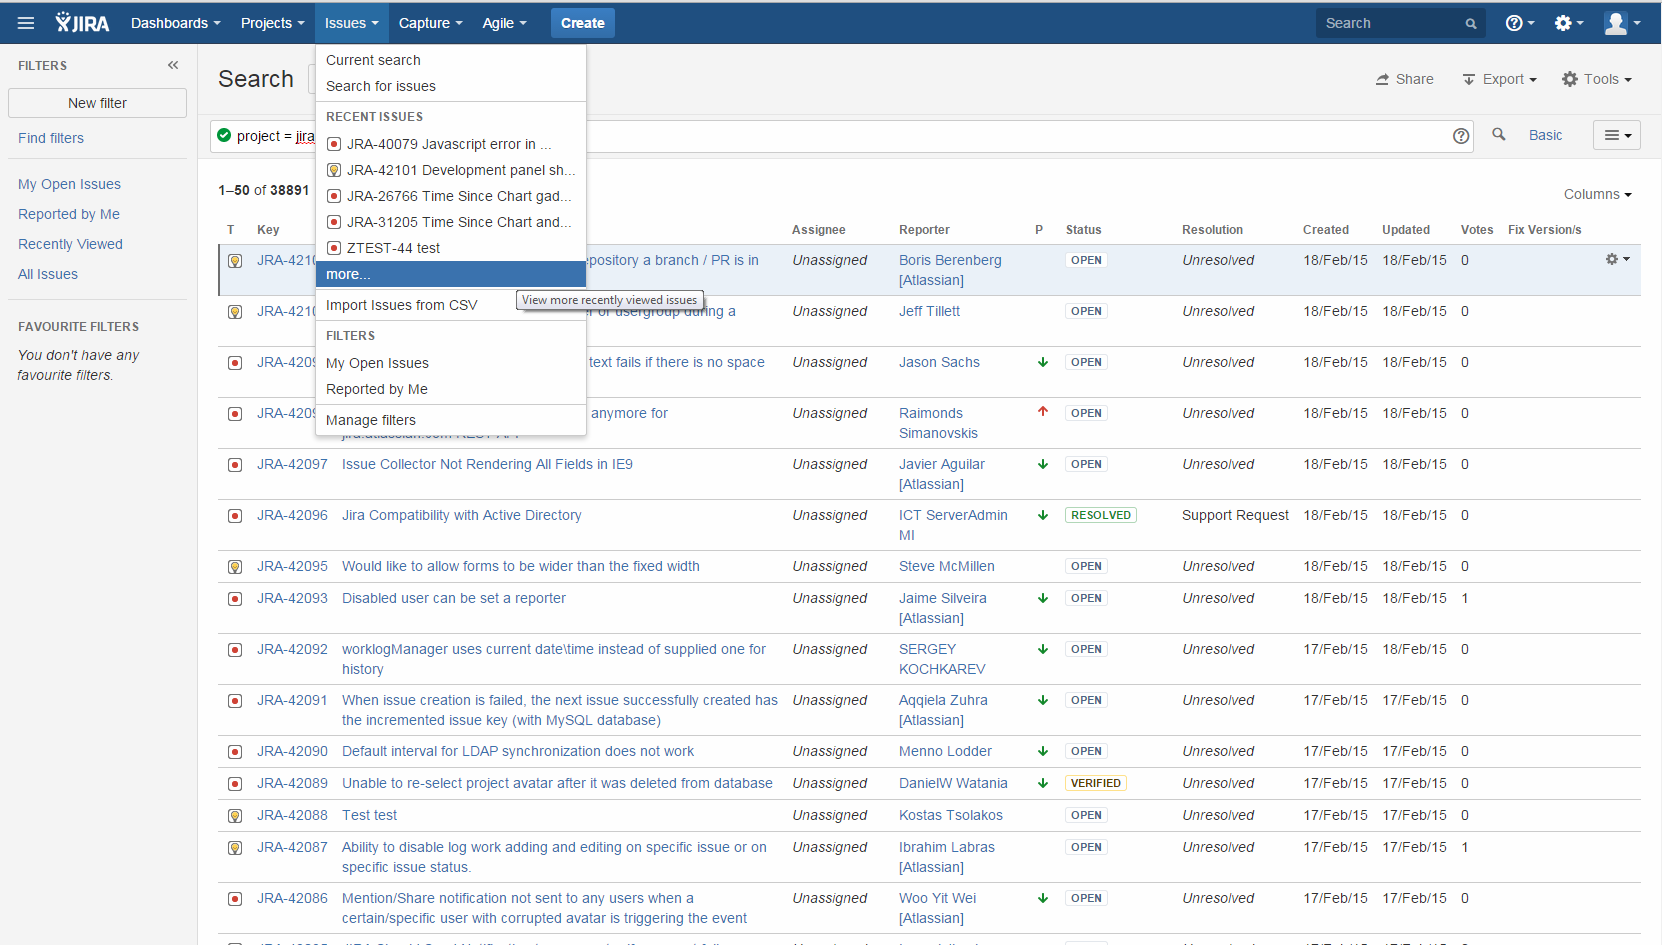Viewport: 1662px width, 945px height.
Task: Open the administration gear menu
Action: click(1568, 23)
